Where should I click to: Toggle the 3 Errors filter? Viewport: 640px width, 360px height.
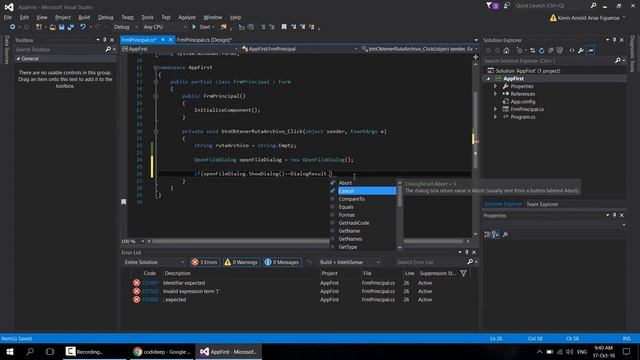[205, 262]
